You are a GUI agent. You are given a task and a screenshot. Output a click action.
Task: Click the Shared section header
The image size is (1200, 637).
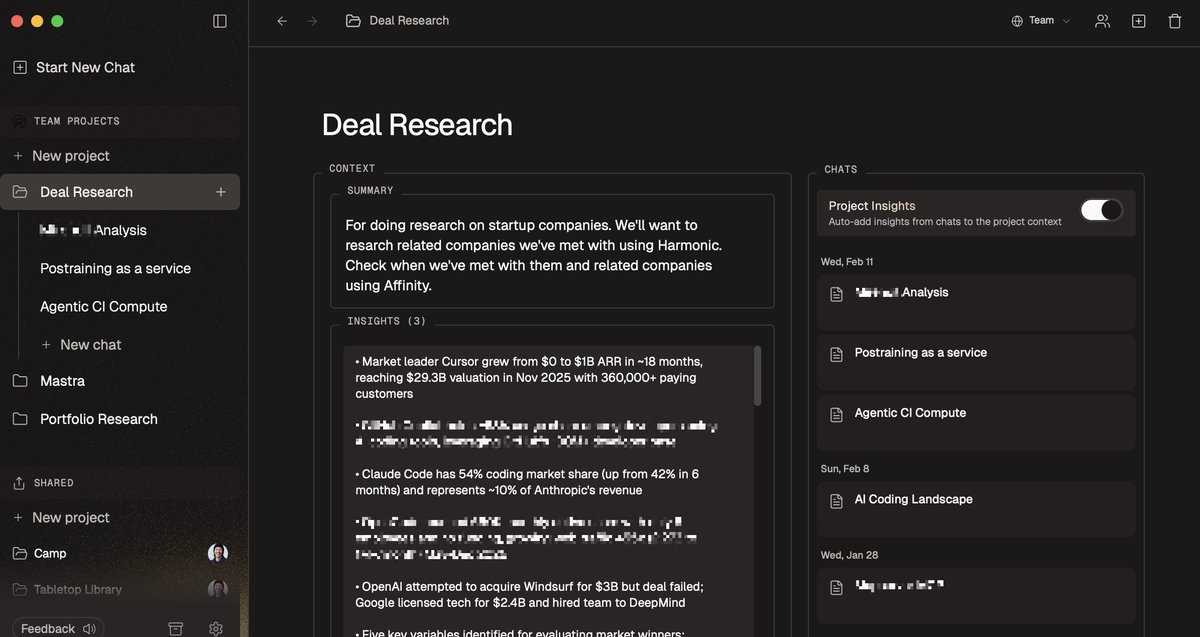pyautogui.click(x=54, y=483)
